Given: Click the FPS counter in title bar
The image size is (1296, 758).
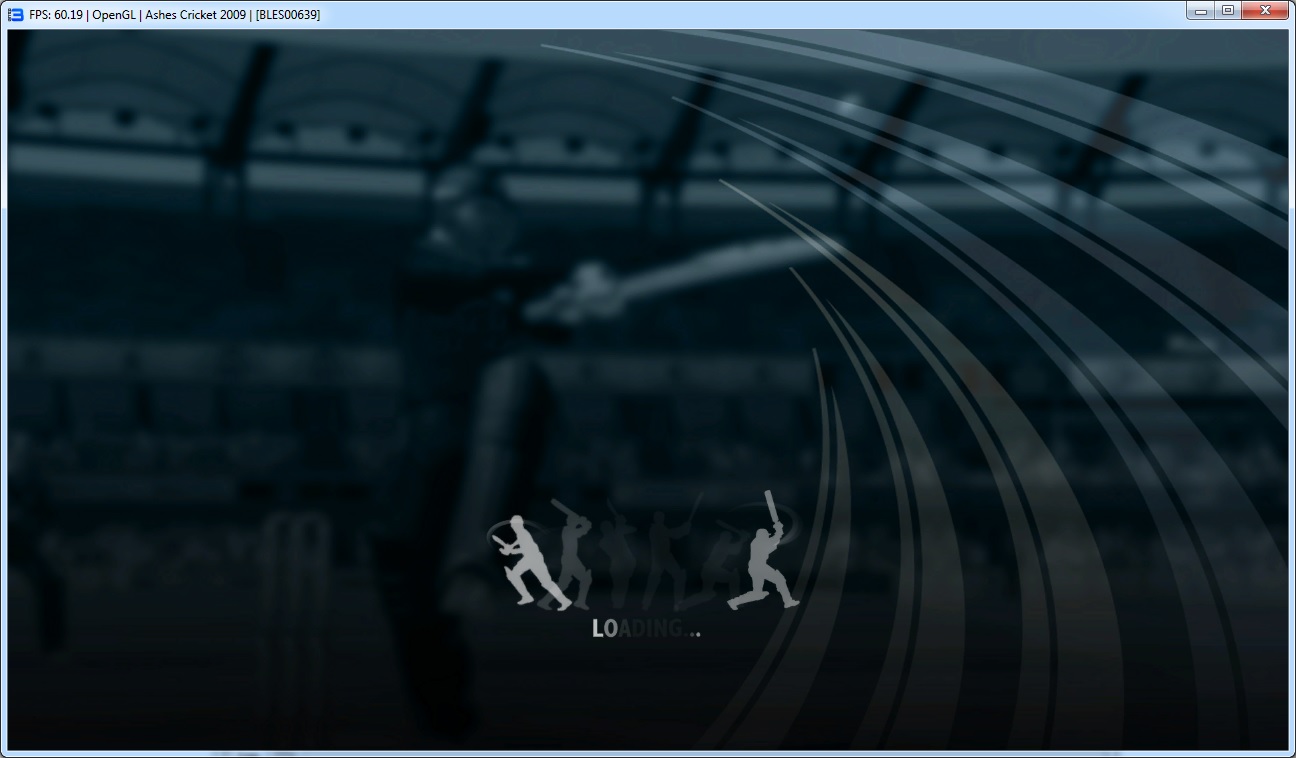Looking at the screenshot, I should pyautogui.click(x=56, y=14).
